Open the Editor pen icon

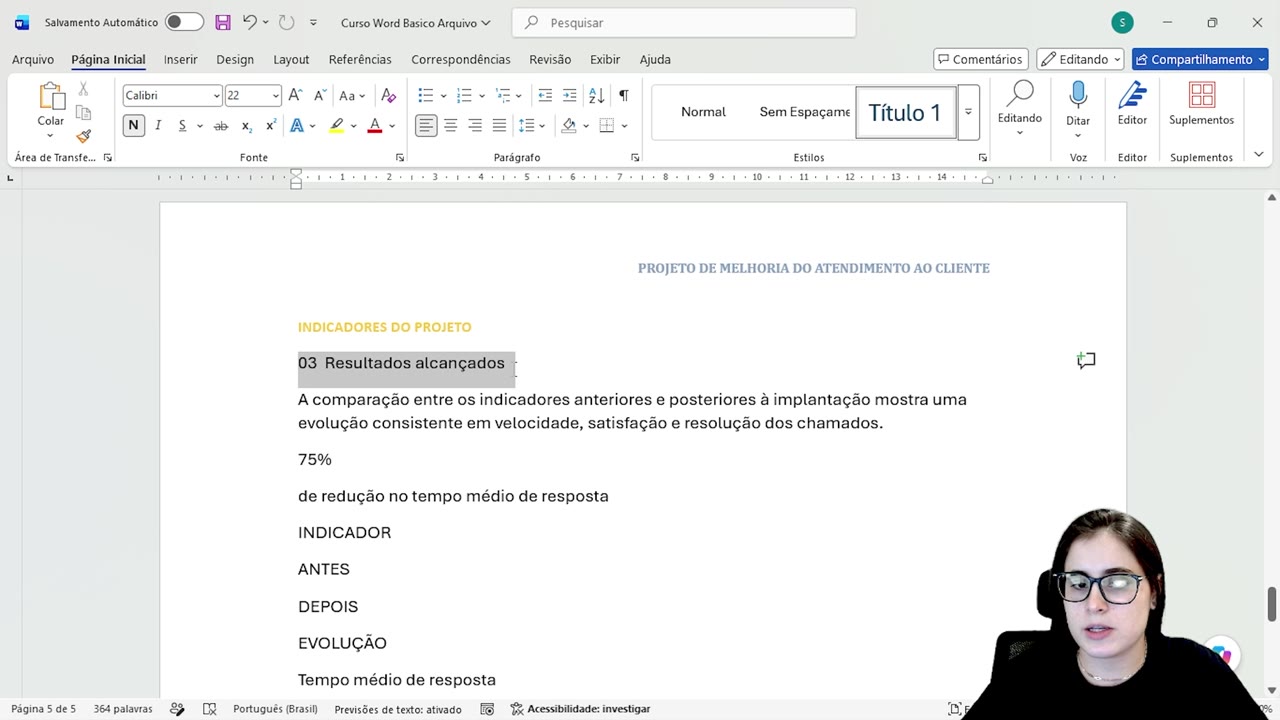point(1132,95)
